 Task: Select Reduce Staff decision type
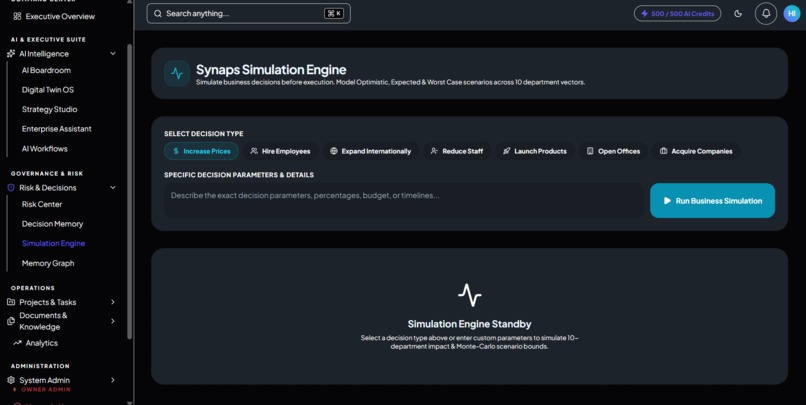(x=456, y=151)
